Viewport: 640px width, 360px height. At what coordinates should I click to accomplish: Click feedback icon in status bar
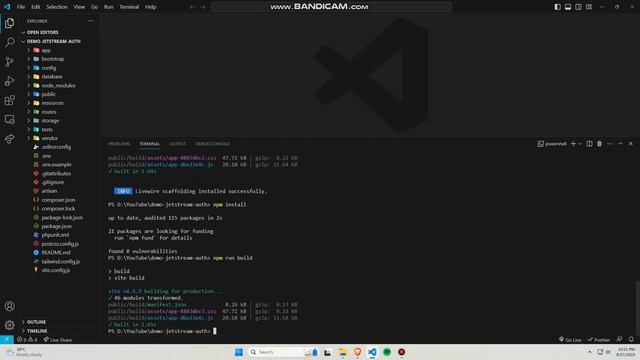tap(620, 340)
